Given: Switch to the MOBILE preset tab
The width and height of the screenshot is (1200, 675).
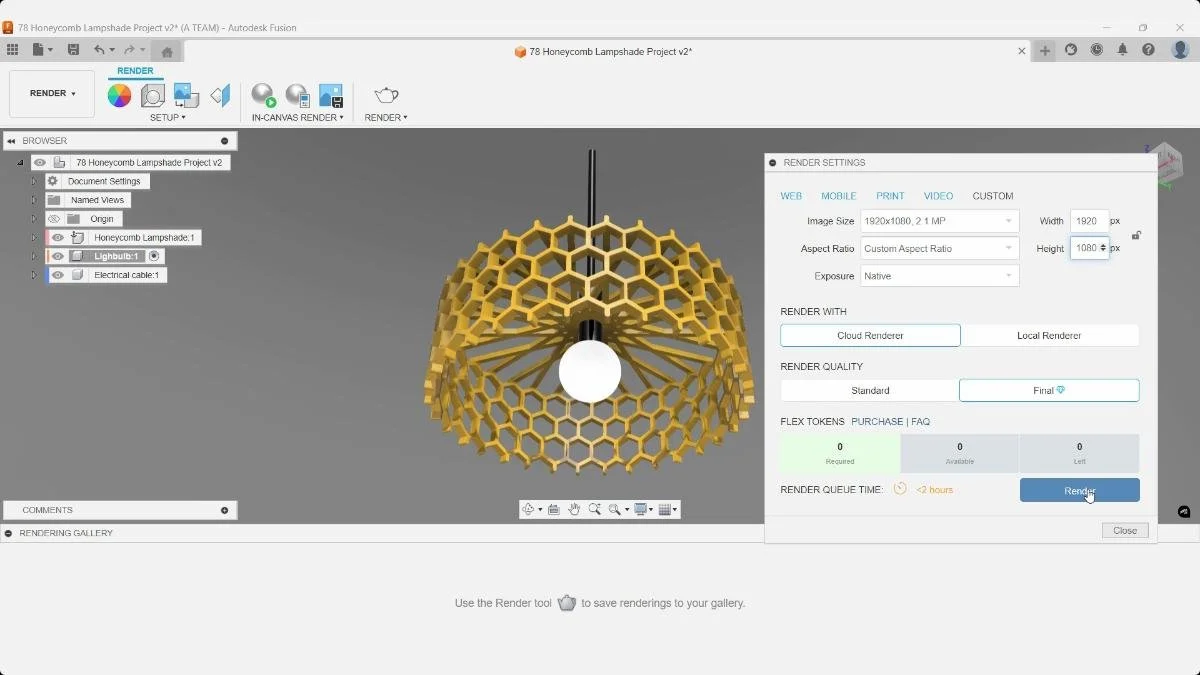Looking at the screenshot, I should 839,196.
